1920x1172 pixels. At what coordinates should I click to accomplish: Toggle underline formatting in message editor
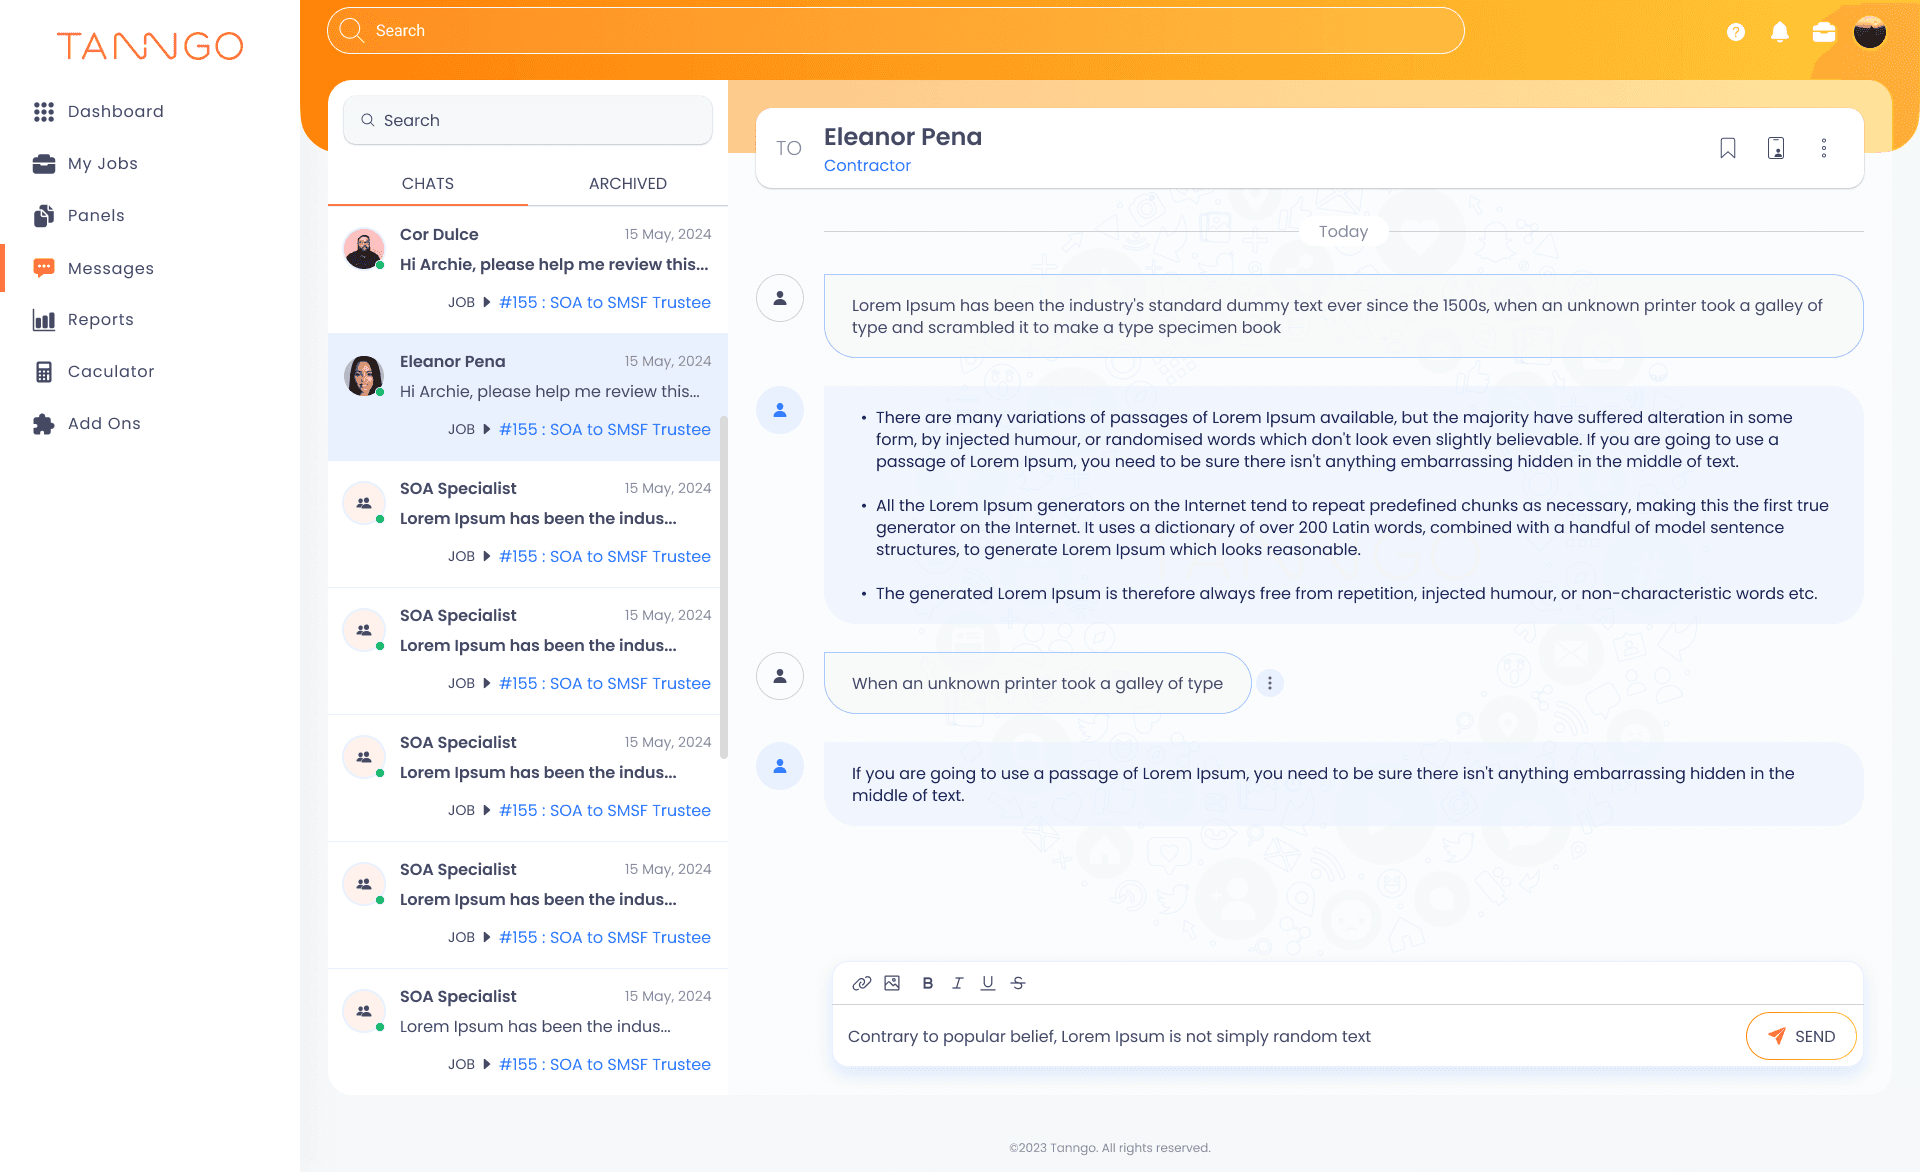pyautogui.click(x=988, y=983)
